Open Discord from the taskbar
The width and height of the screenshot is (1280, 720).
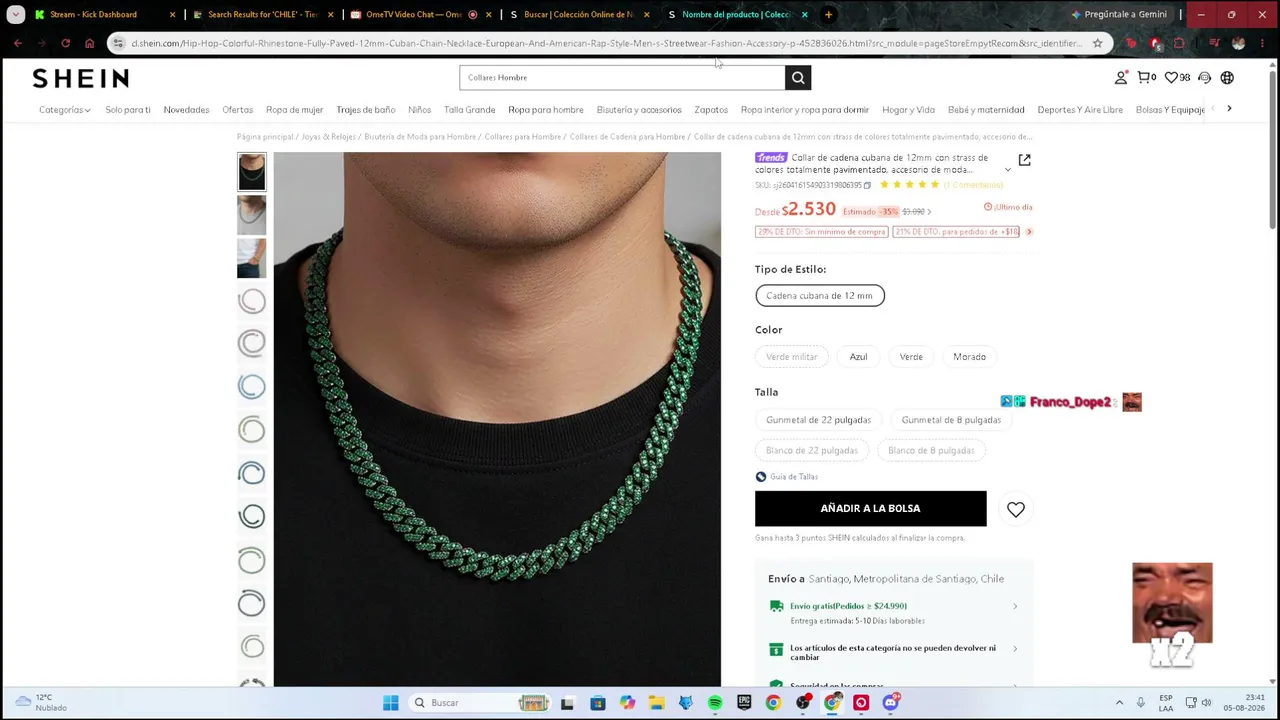coord(891,703)
